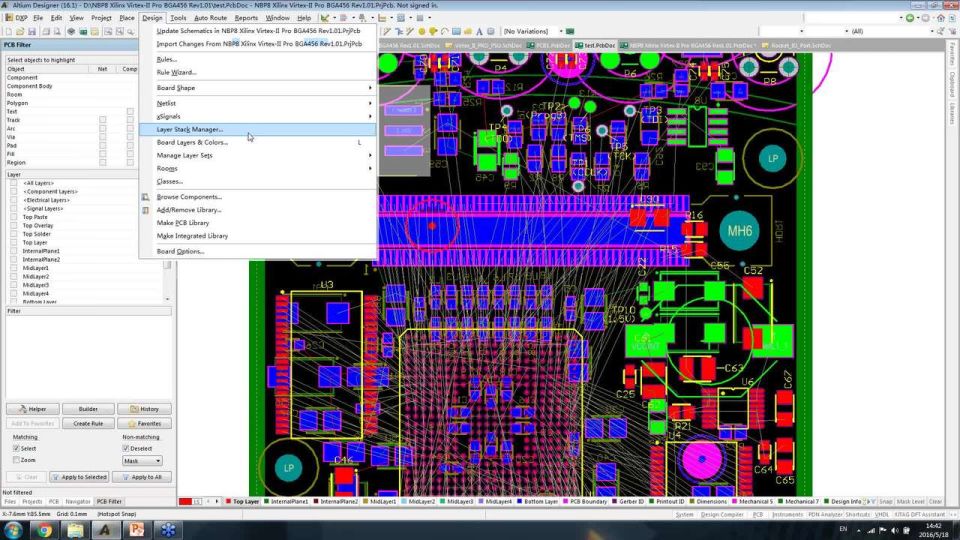Click the History button
The width and height of the screenshot is (960, 540).
[x=144, y=409]
